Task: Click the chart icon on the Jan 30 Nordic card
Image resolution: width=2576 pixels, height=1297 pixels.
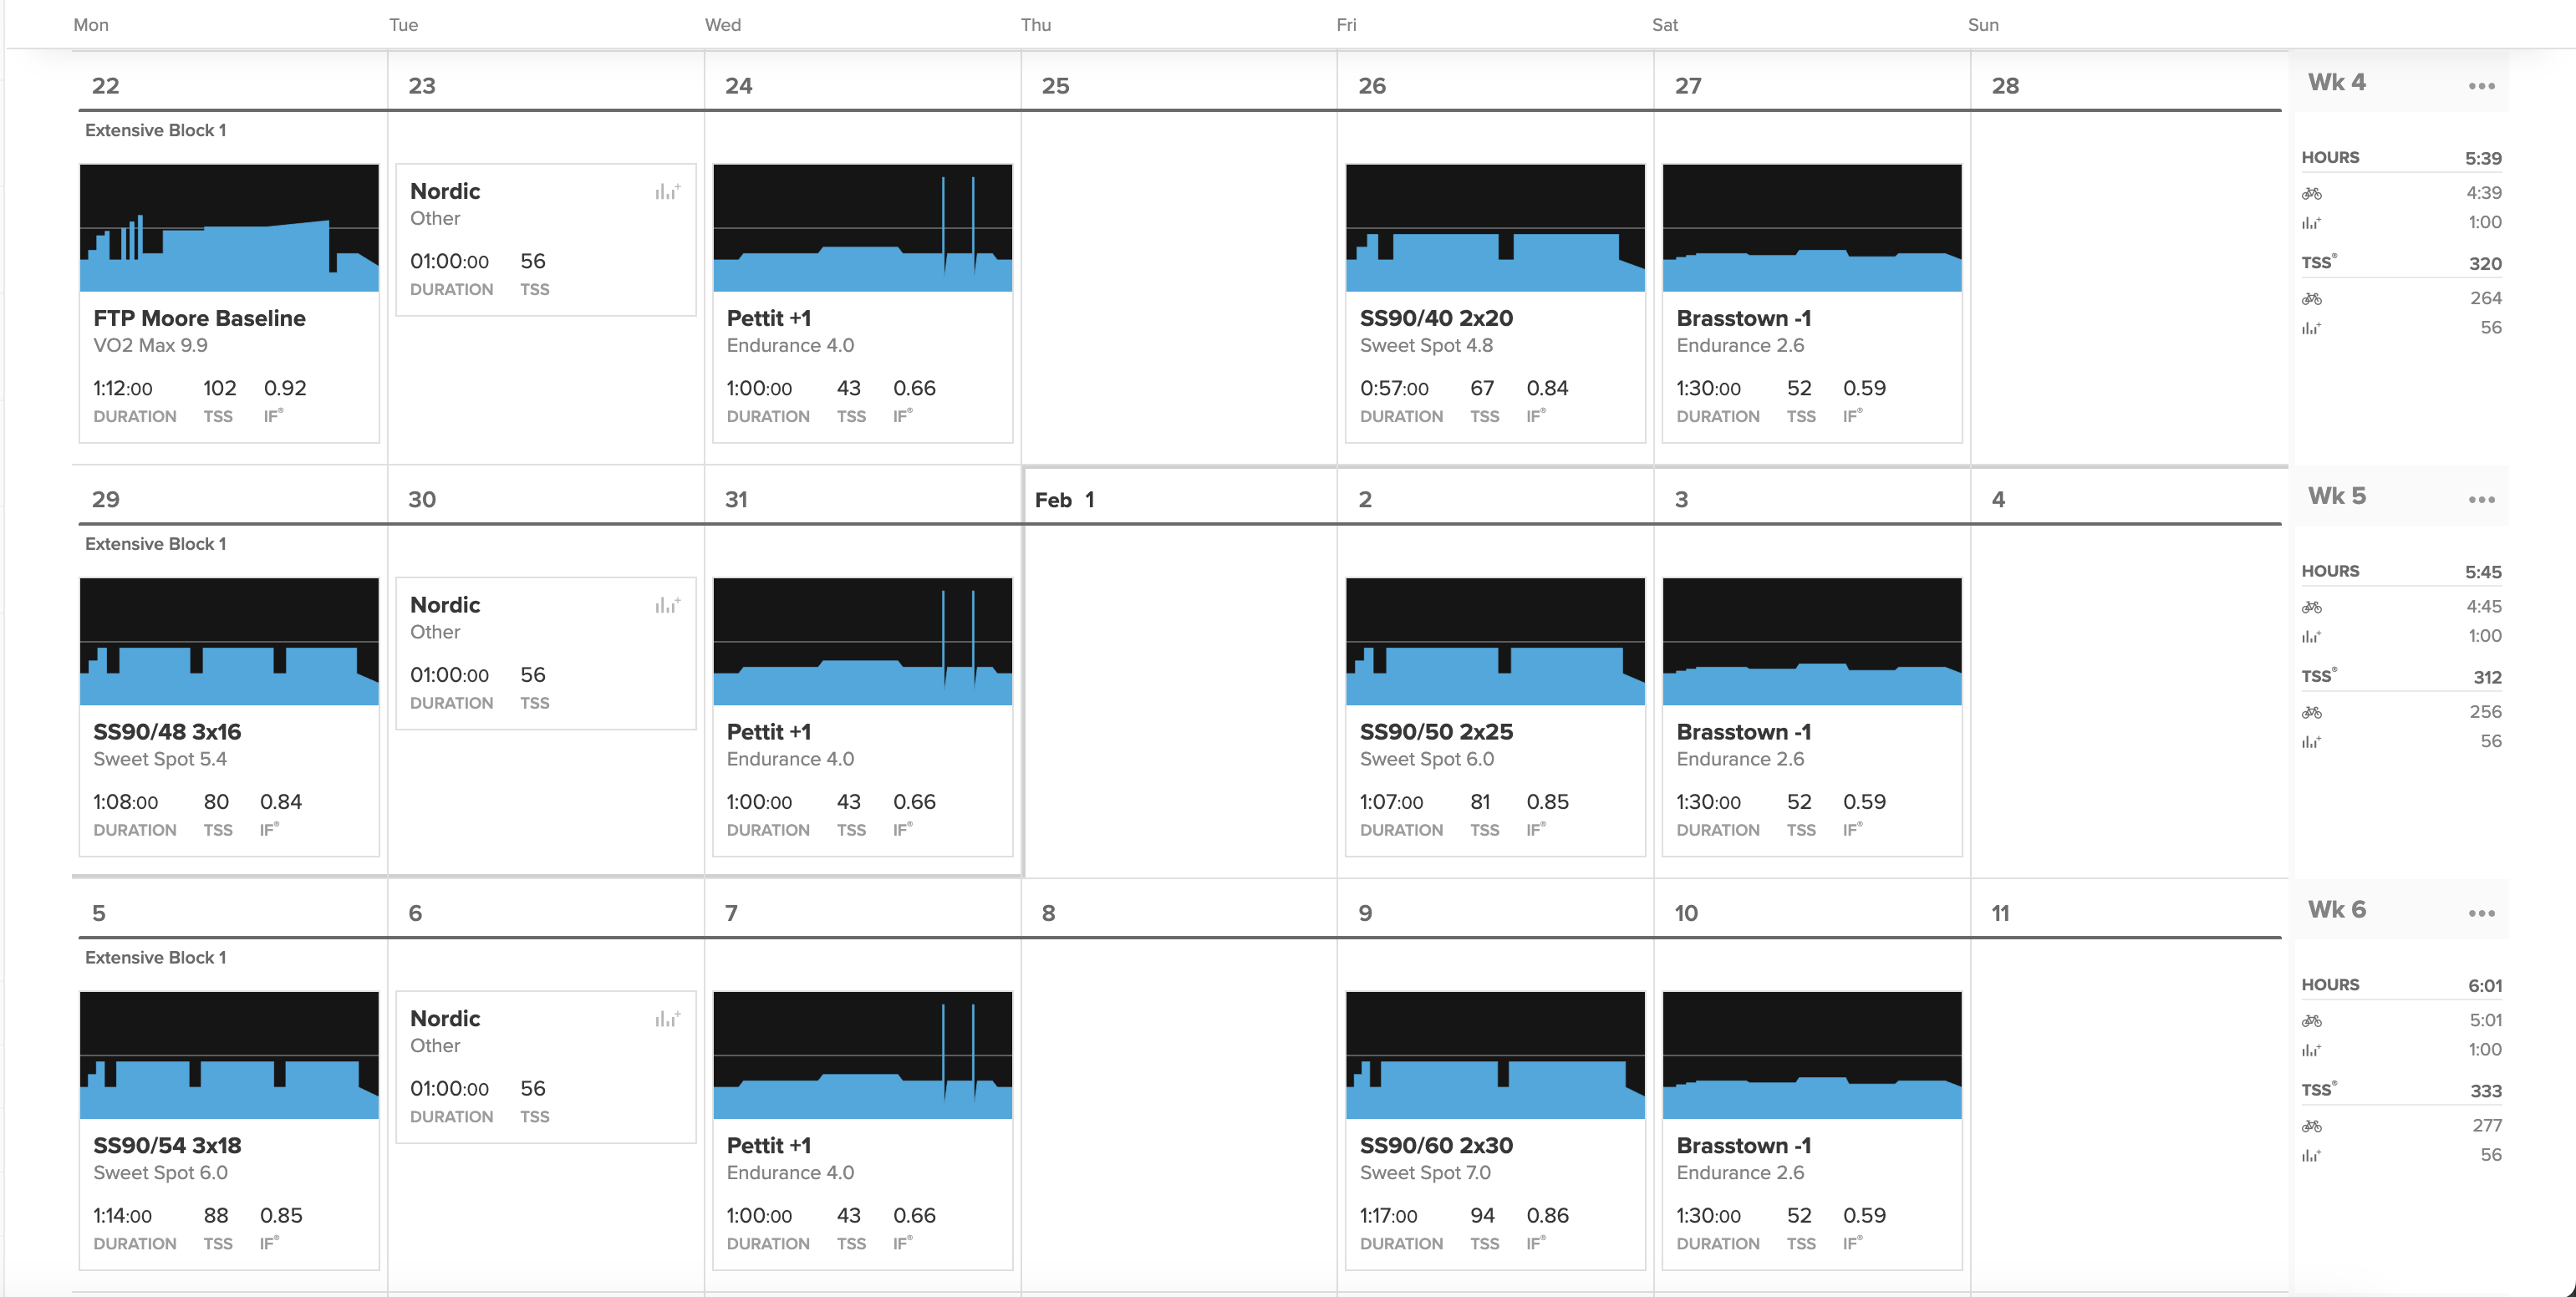Action: [667, 605]
